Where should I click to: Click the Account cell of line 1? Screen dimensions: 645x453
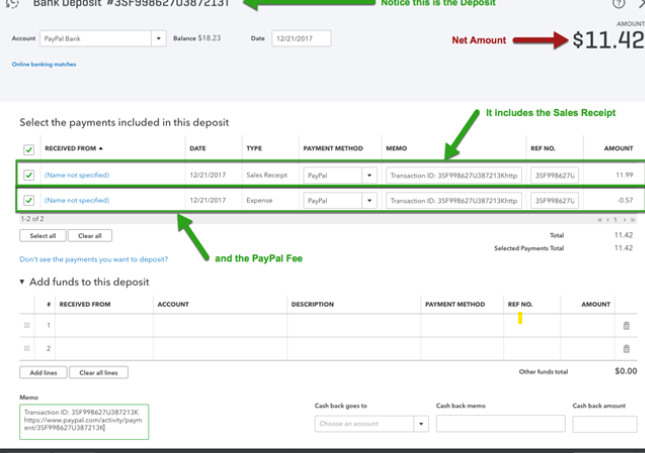pyautogui.click(x=220, y=325)
